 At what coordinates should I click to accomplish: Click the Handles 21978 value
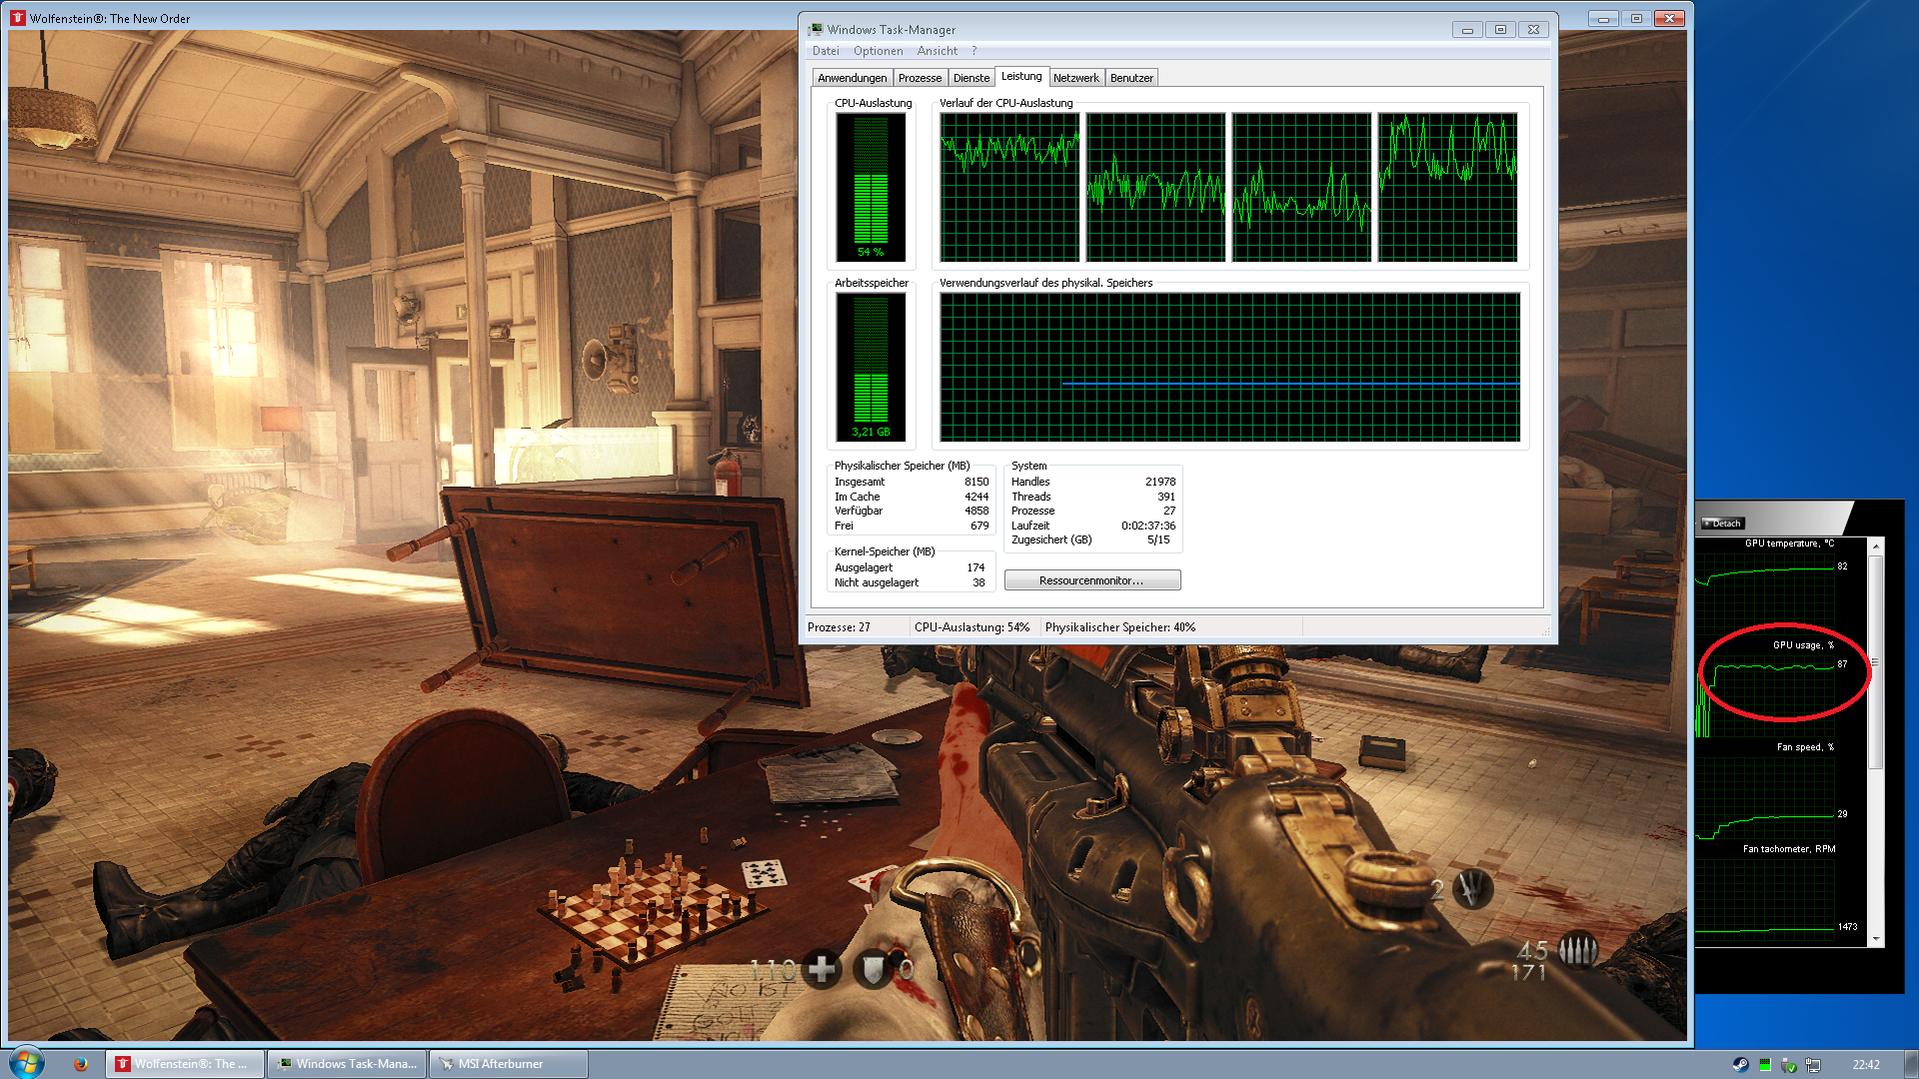(1160, 482)
